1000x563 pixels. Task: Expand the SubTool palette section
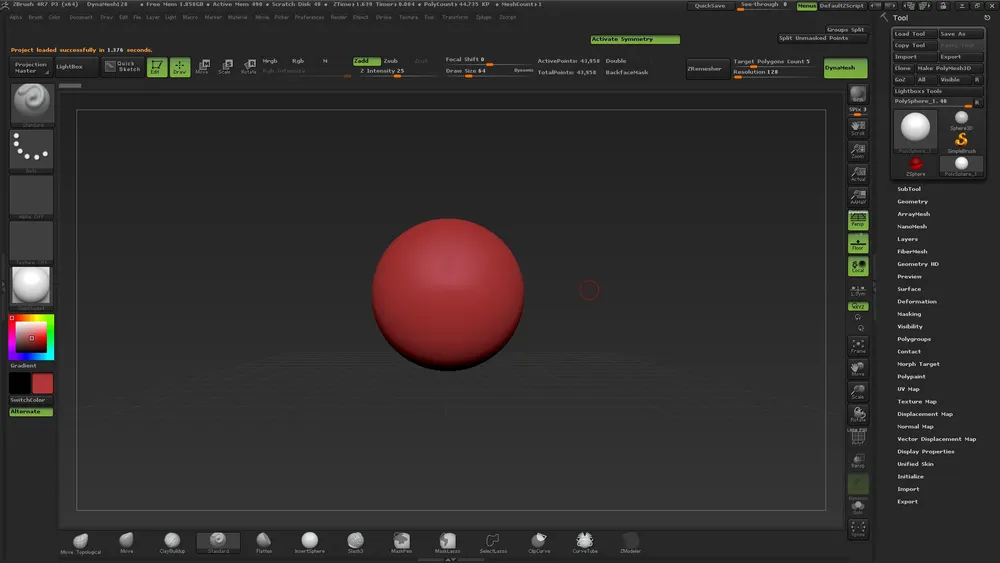[909, 189]
